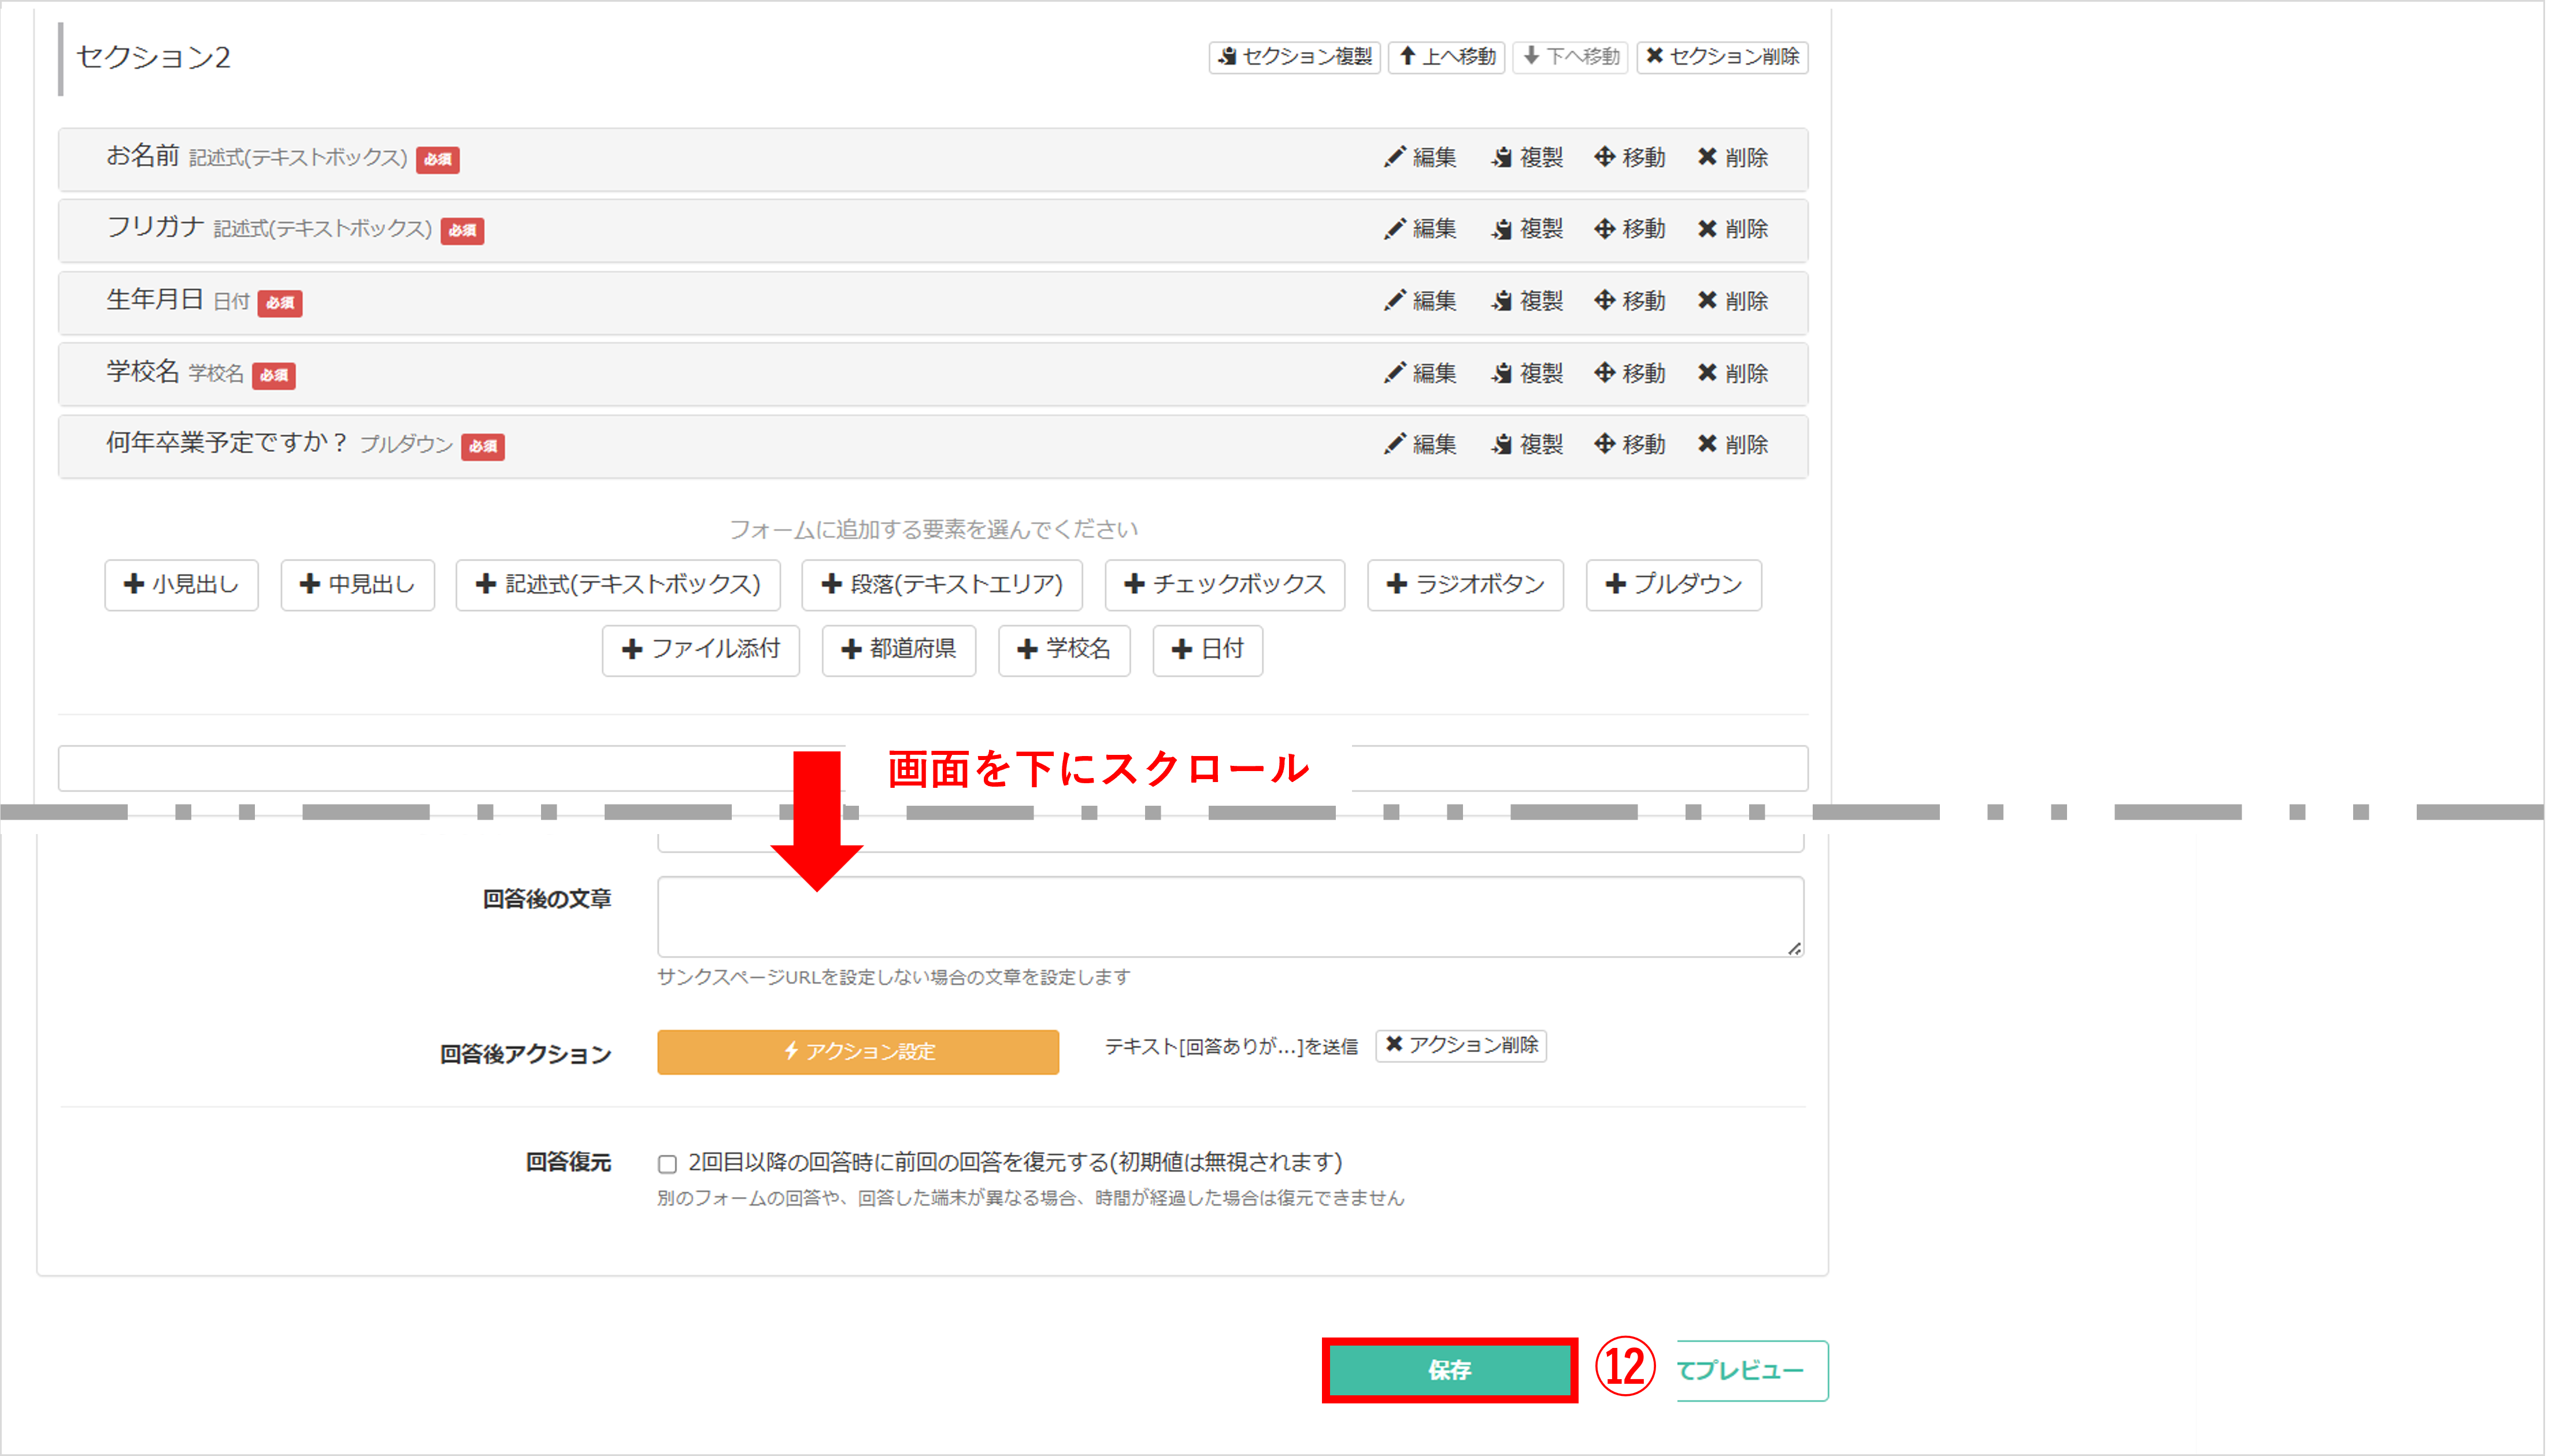2552x1456 pixels.
Task: Duplicate the 何年卒業予定ですか field
Action: coord(1527,444)
